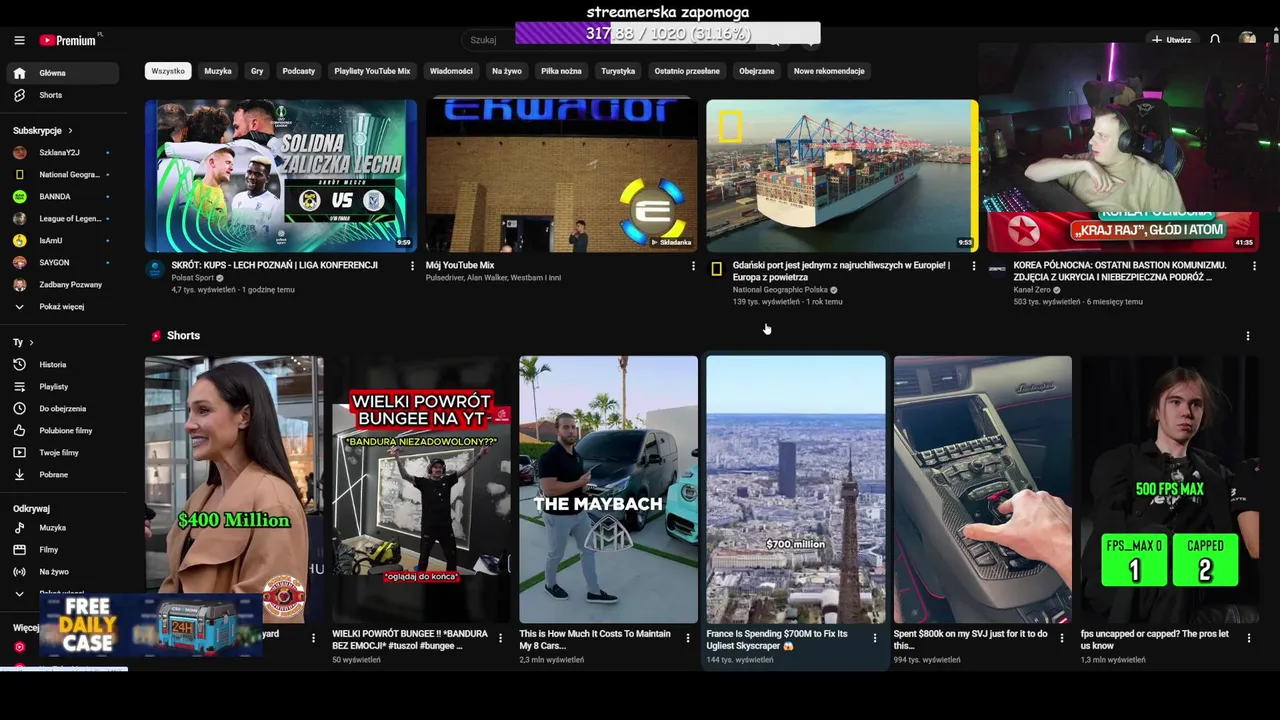Click Kanał Zero channel link

click(x=1032, y=290)
